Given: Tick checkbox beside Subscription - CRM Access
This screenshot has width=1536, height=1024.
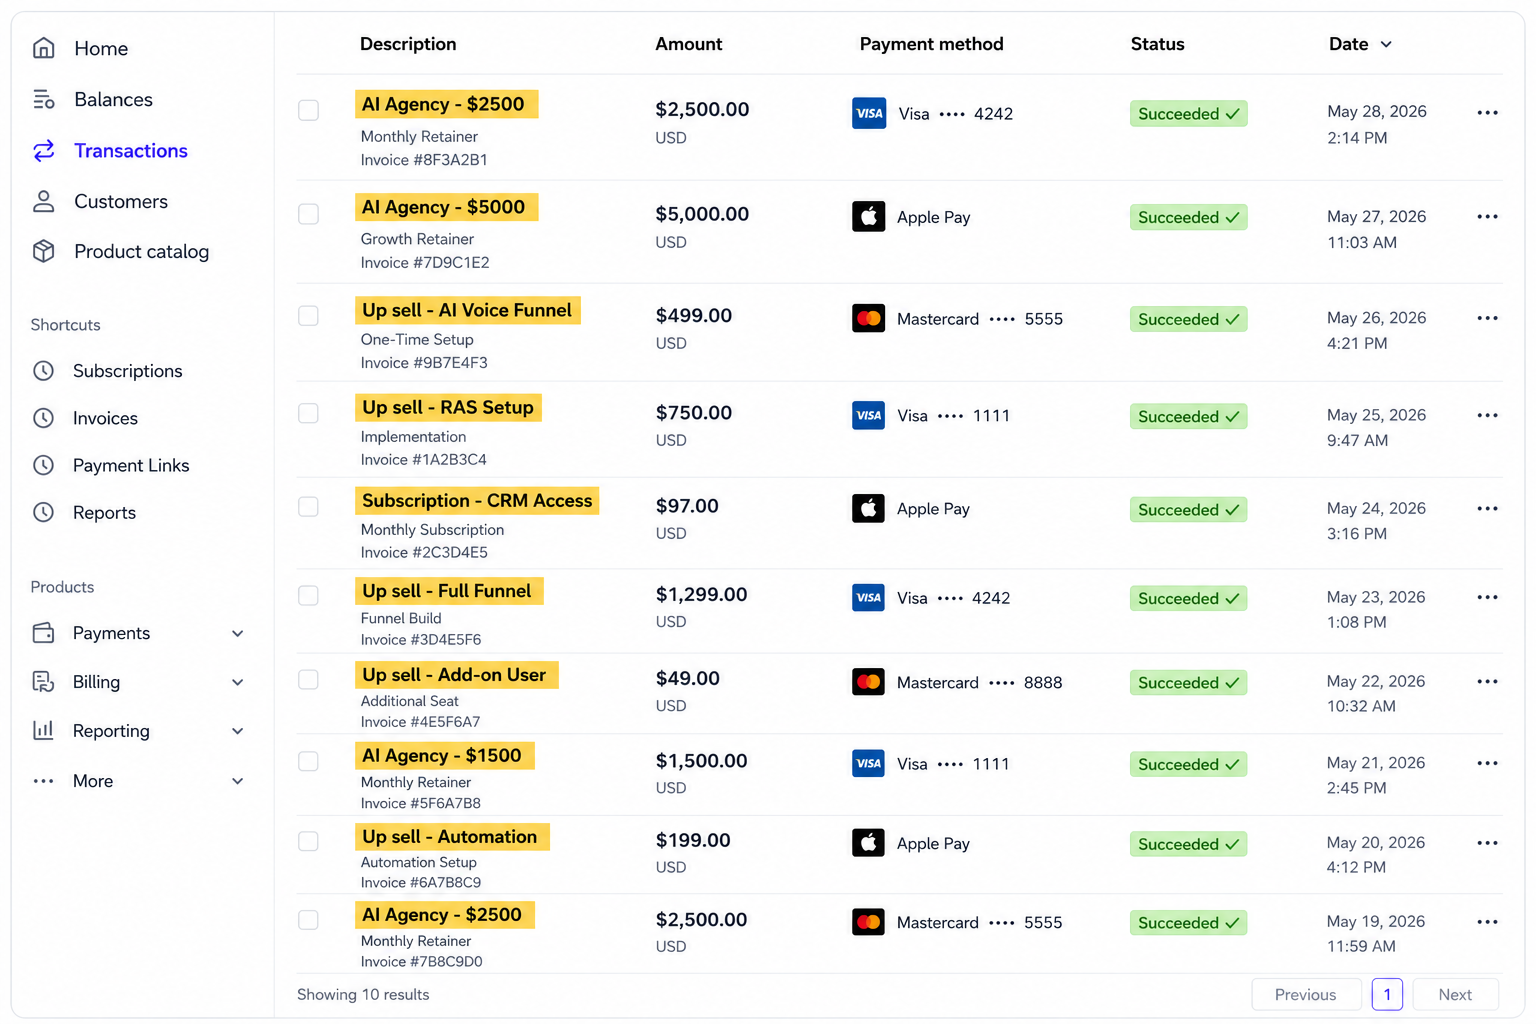Looking at the screenshot, I should pyautogui.click(x=308, y=507).
